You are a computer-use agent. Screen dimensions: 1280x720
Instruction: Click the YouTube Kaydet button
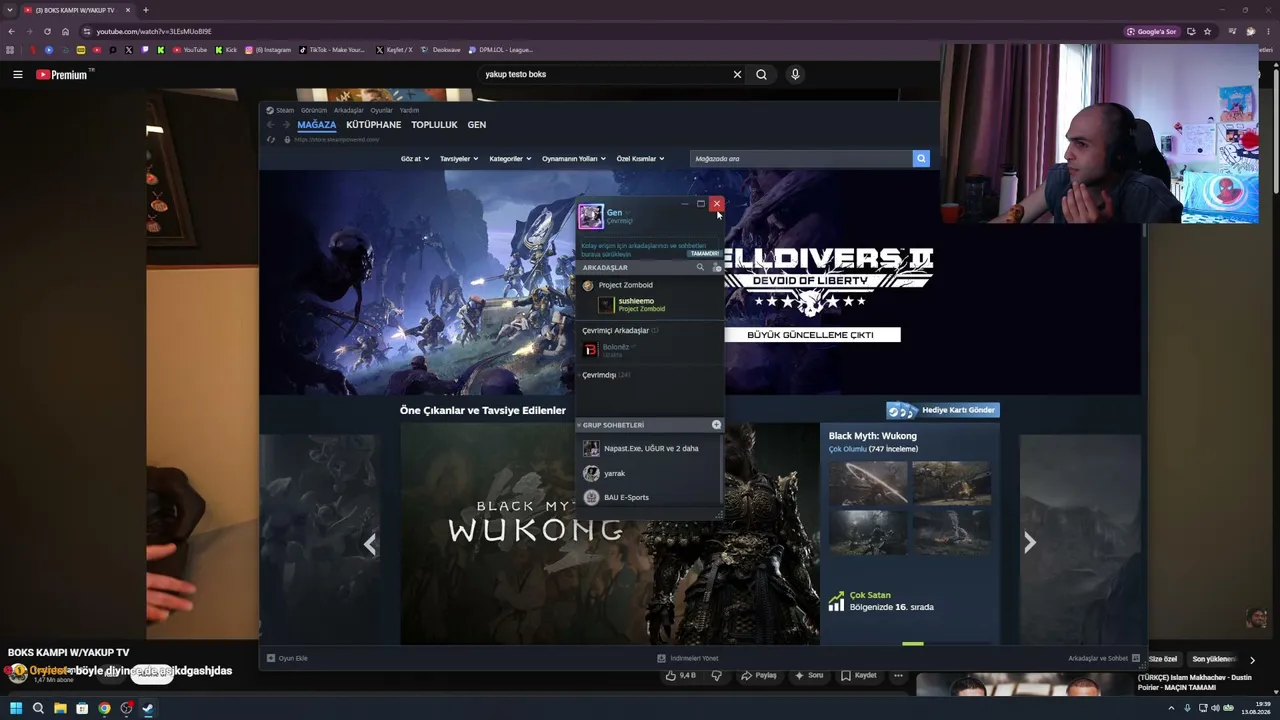[x=859, y=676]
